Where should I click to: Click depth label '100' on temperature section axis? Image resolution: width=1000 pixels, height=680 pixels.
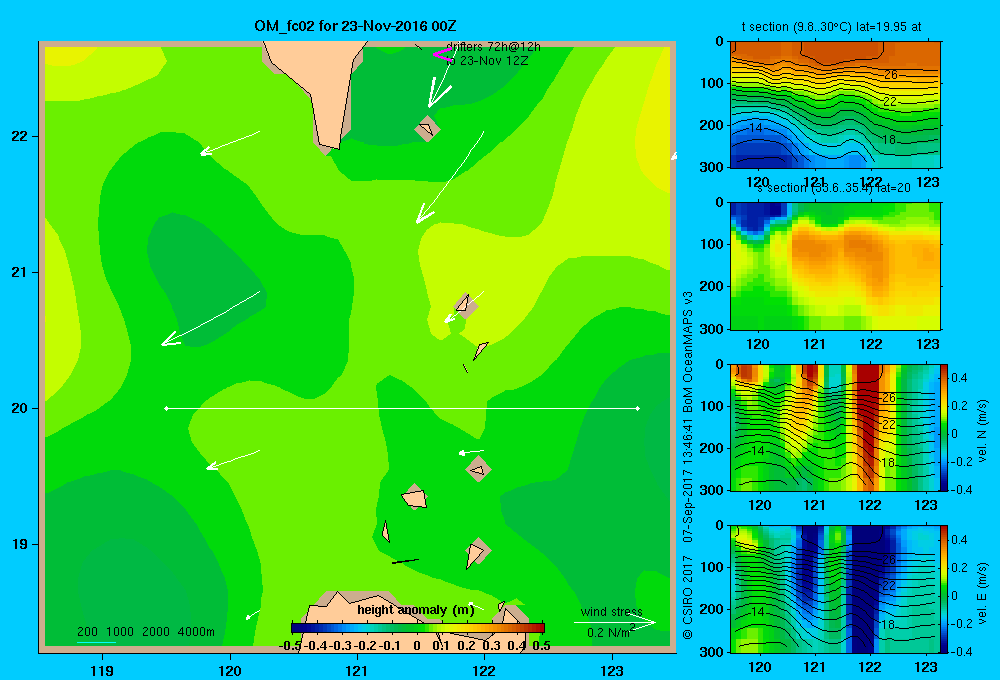point(712,84)
